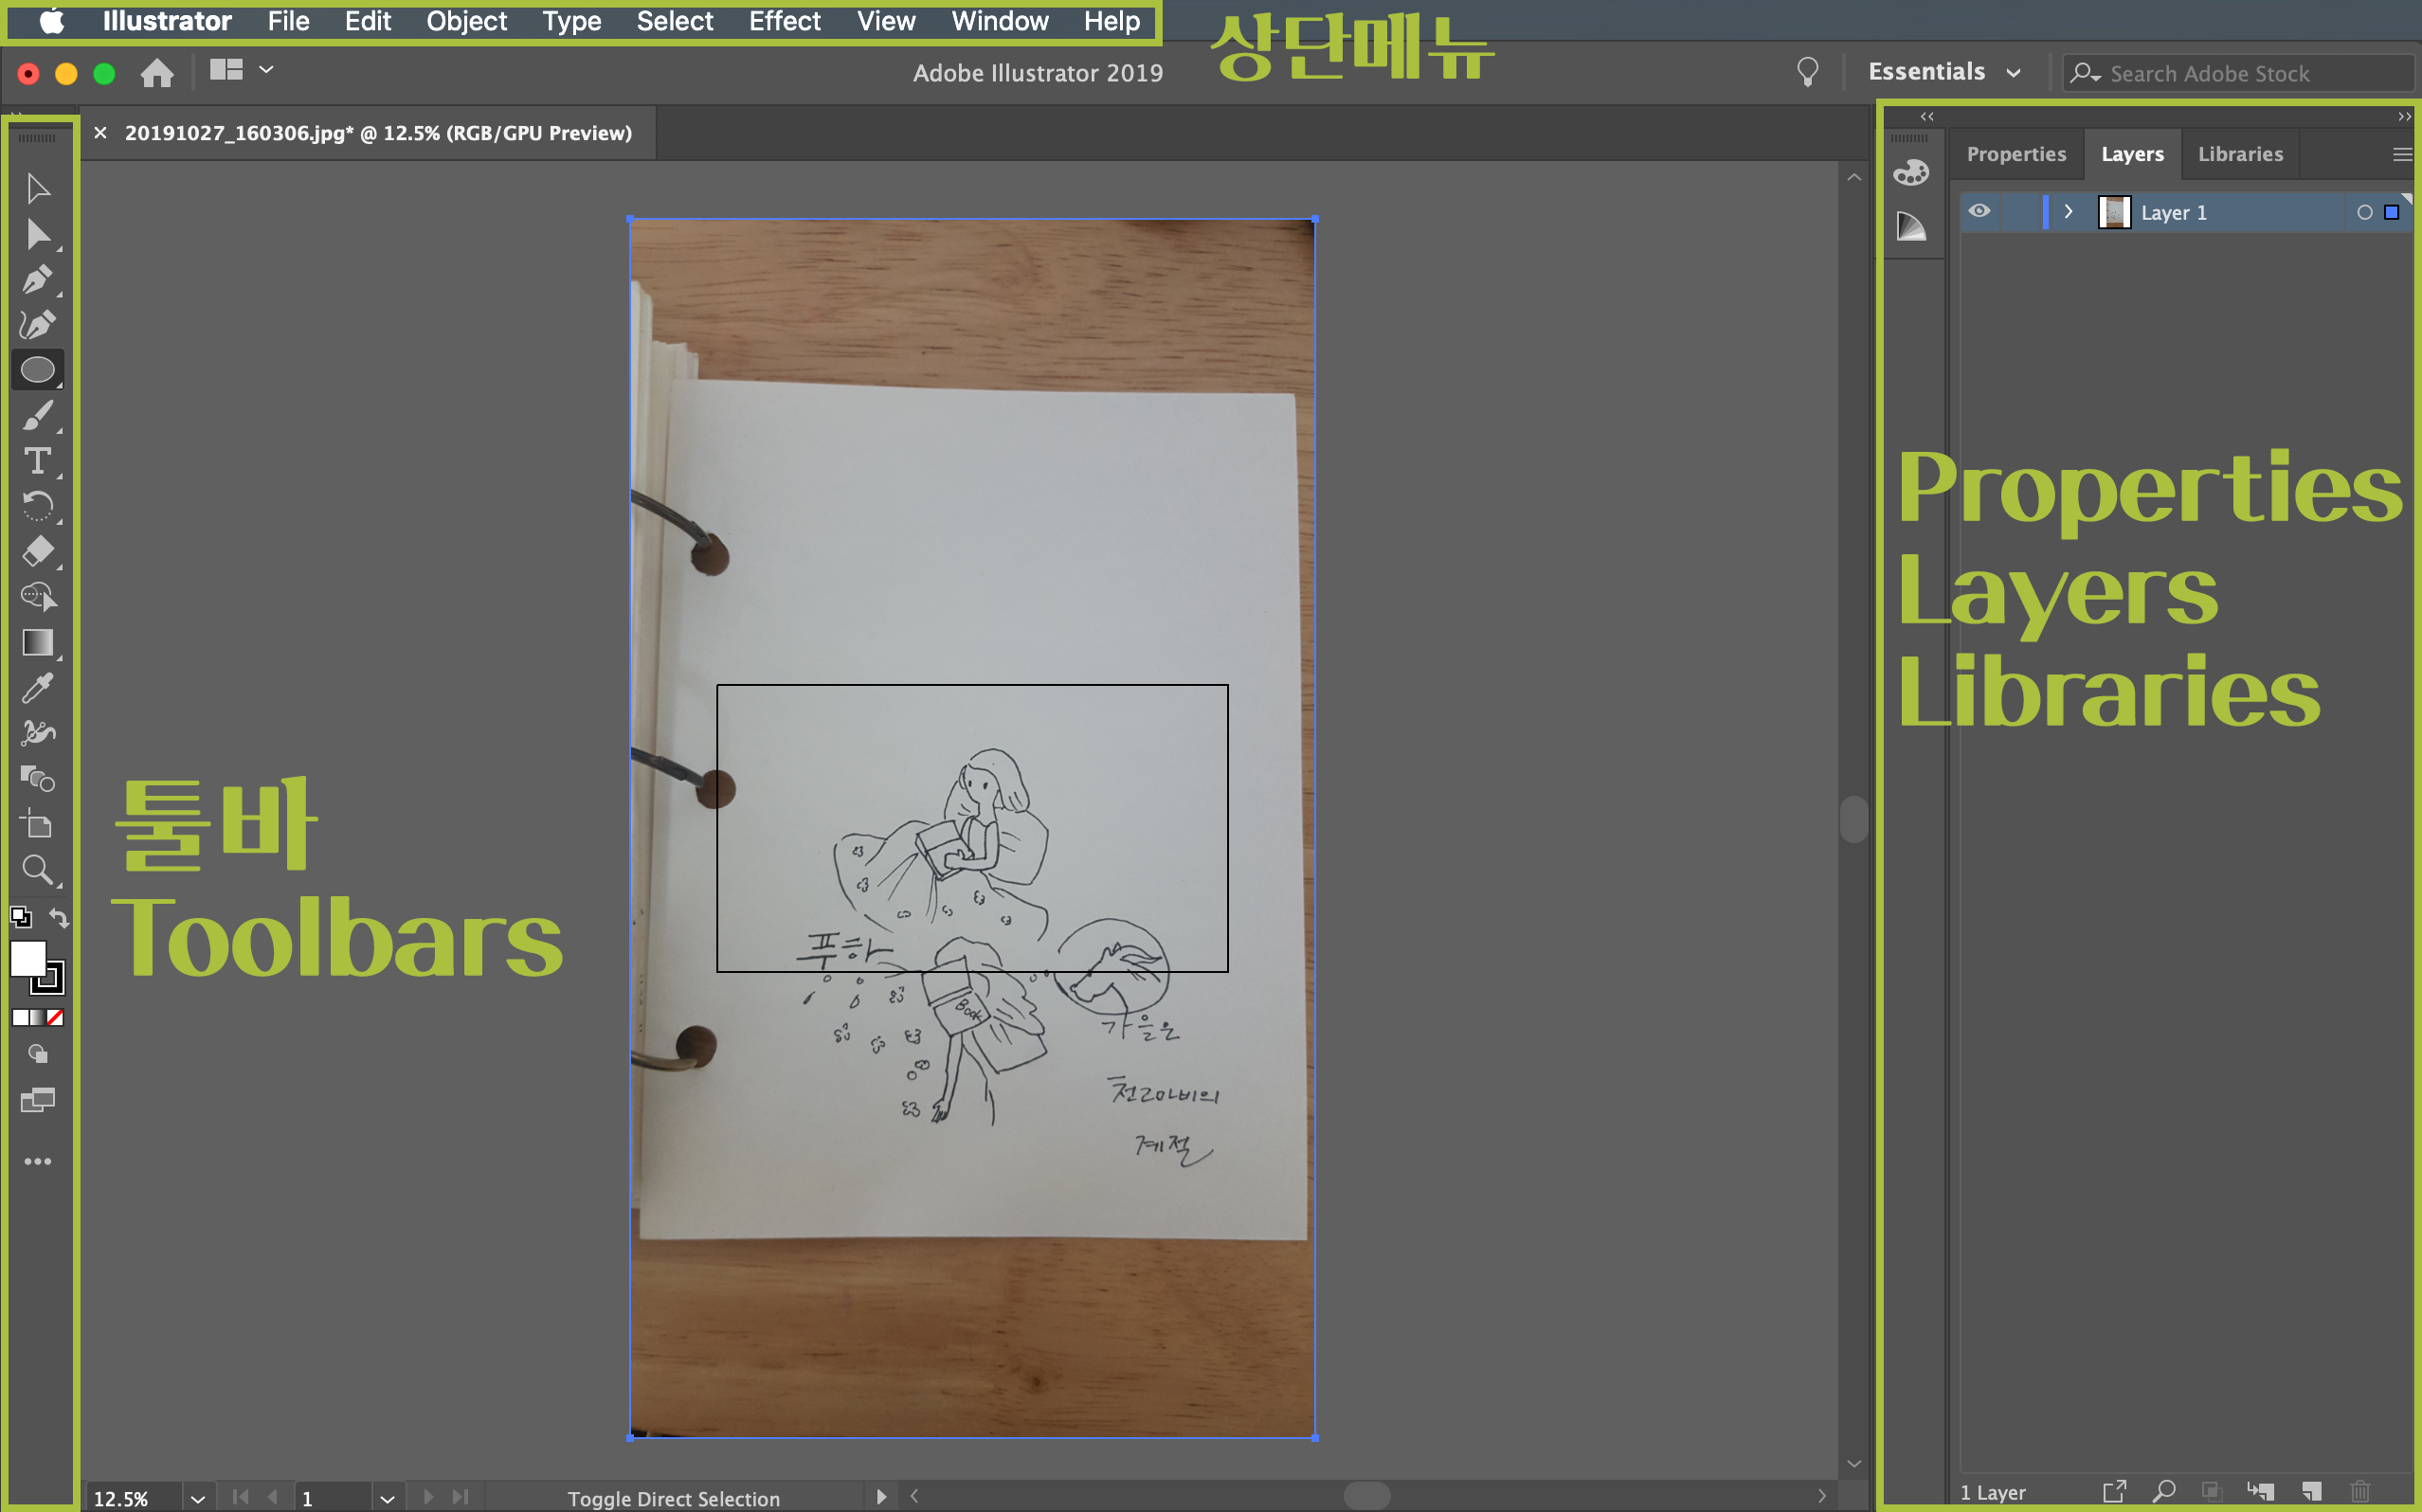Select the Type tool
Screen dimensions: 2422x1512
point(37,461)
